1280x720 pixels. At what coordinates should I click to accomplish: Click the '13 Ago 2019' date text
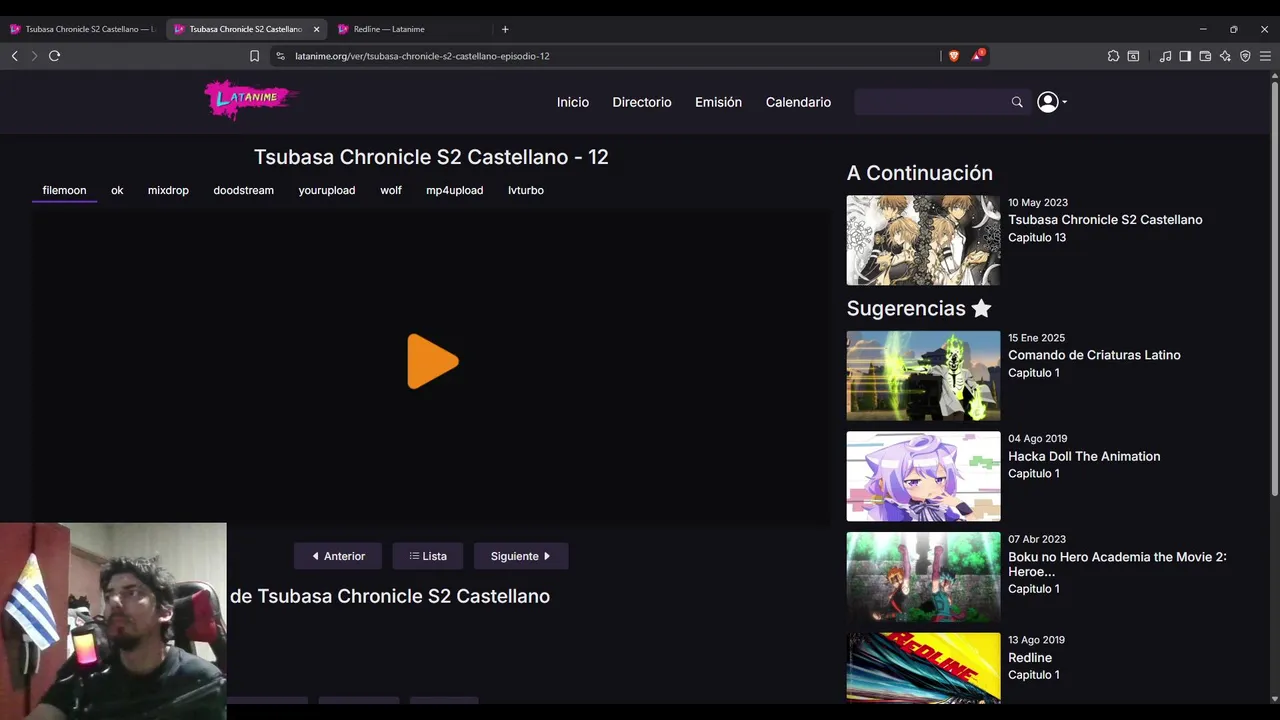coord(1036,640)
